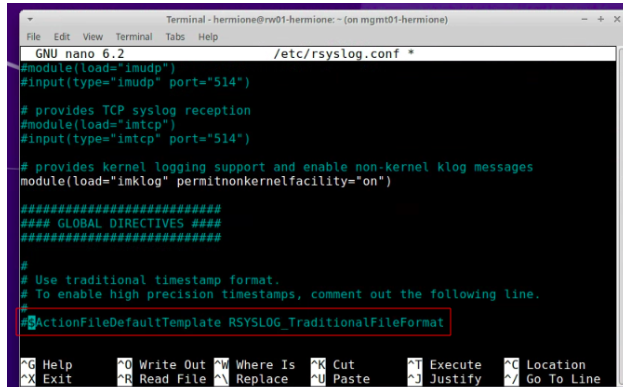Click the ^\ Replace shortcut
623x387 pixels.
coord(251,379)
